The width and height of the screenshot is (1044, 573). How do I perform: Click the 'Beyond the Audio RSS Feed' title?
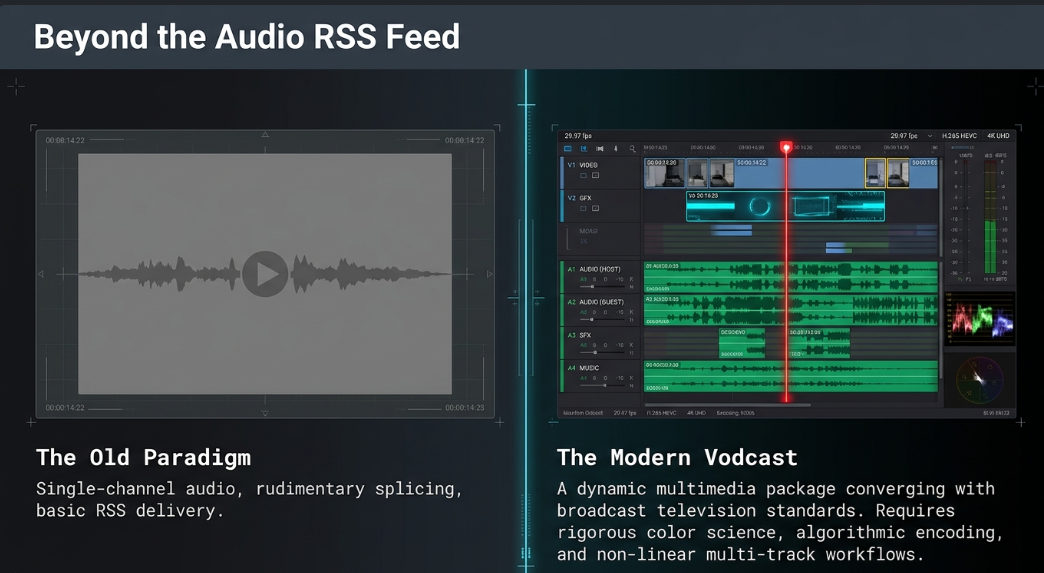coord(247,37)
